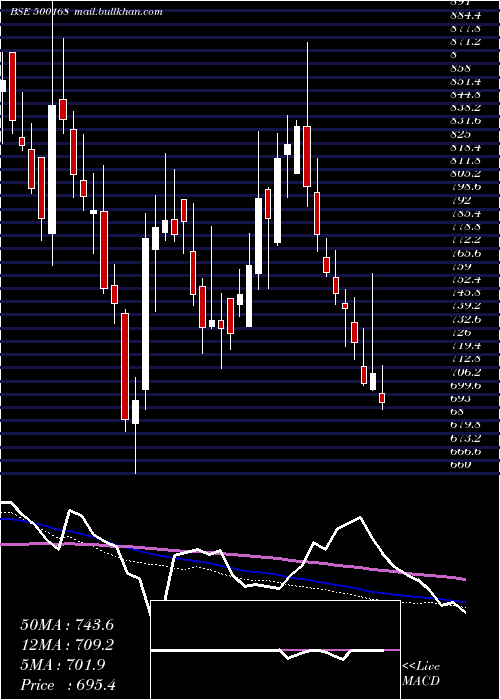Select the 759 price axis label
The image size is (500, 700).
460,267
